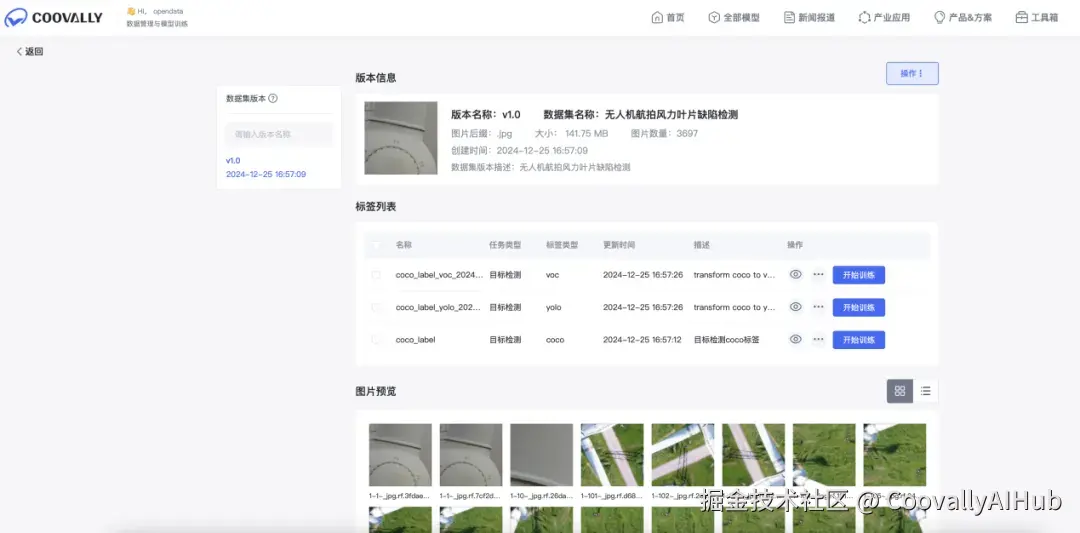Switch image preview to grid view

point(900,391)
